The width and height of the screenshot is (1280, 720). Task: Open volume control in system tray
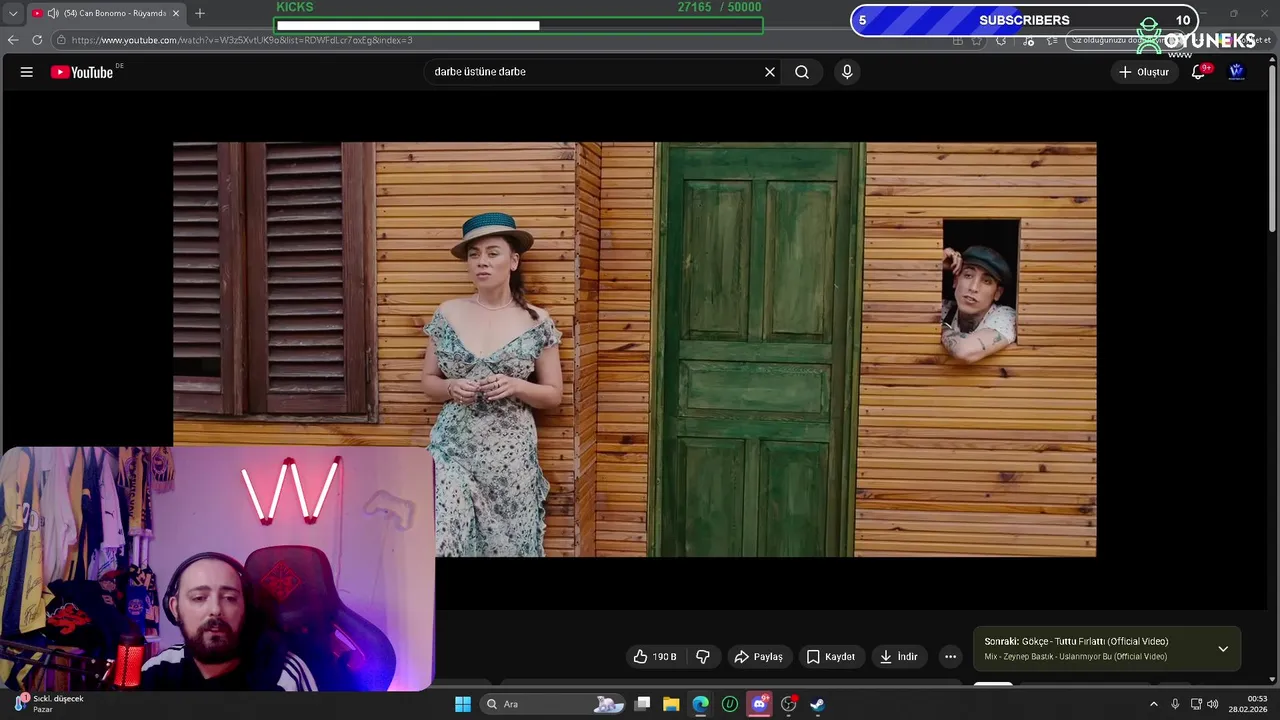1213,704
